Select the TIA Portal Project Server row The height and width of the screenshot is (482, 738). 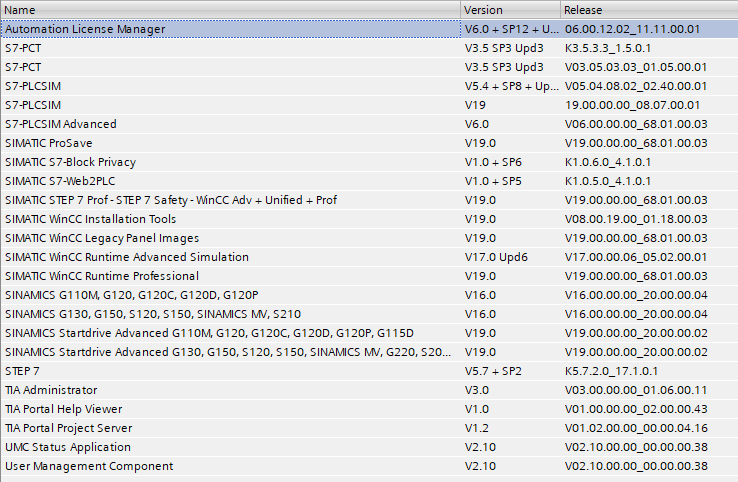coord(369,428)
